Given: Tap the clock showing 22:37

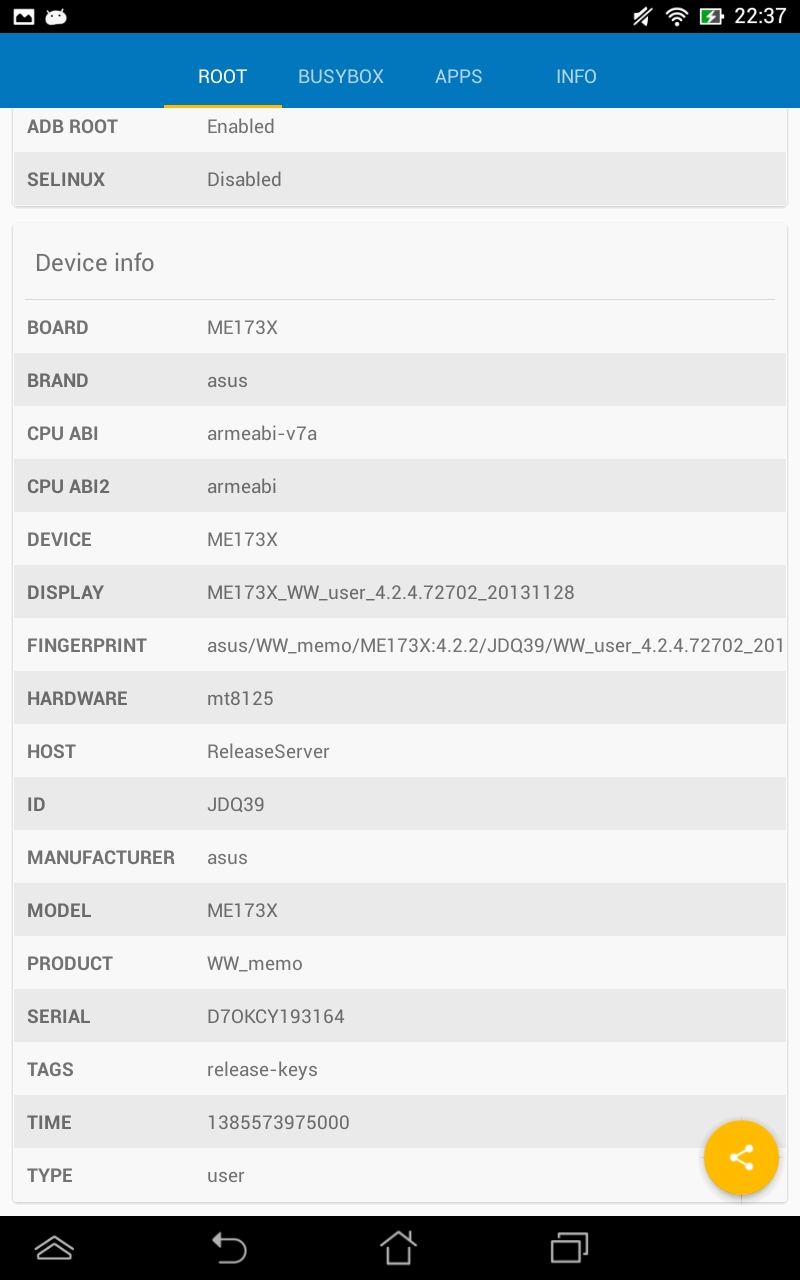Looking at the screenshot, I should pos(760,16).
